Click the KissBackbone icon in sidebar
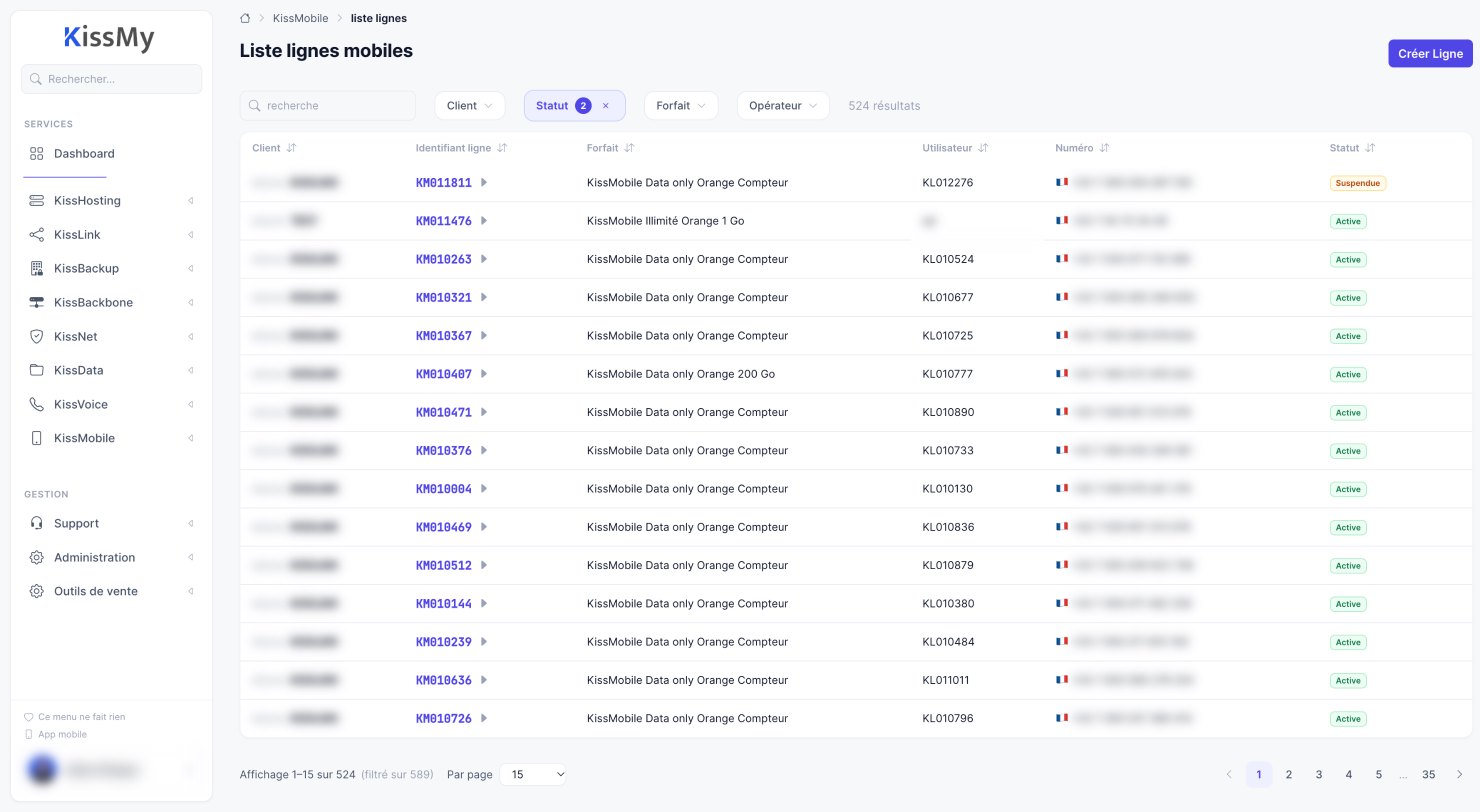The image size is (1480, 812). point(37,303)
